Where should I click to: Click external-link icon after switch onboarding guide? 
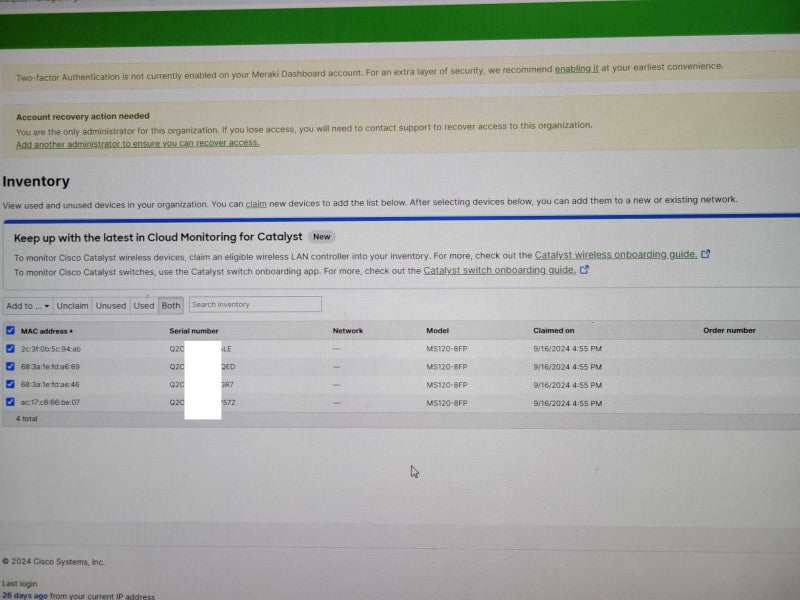click(x=584, y=269)
